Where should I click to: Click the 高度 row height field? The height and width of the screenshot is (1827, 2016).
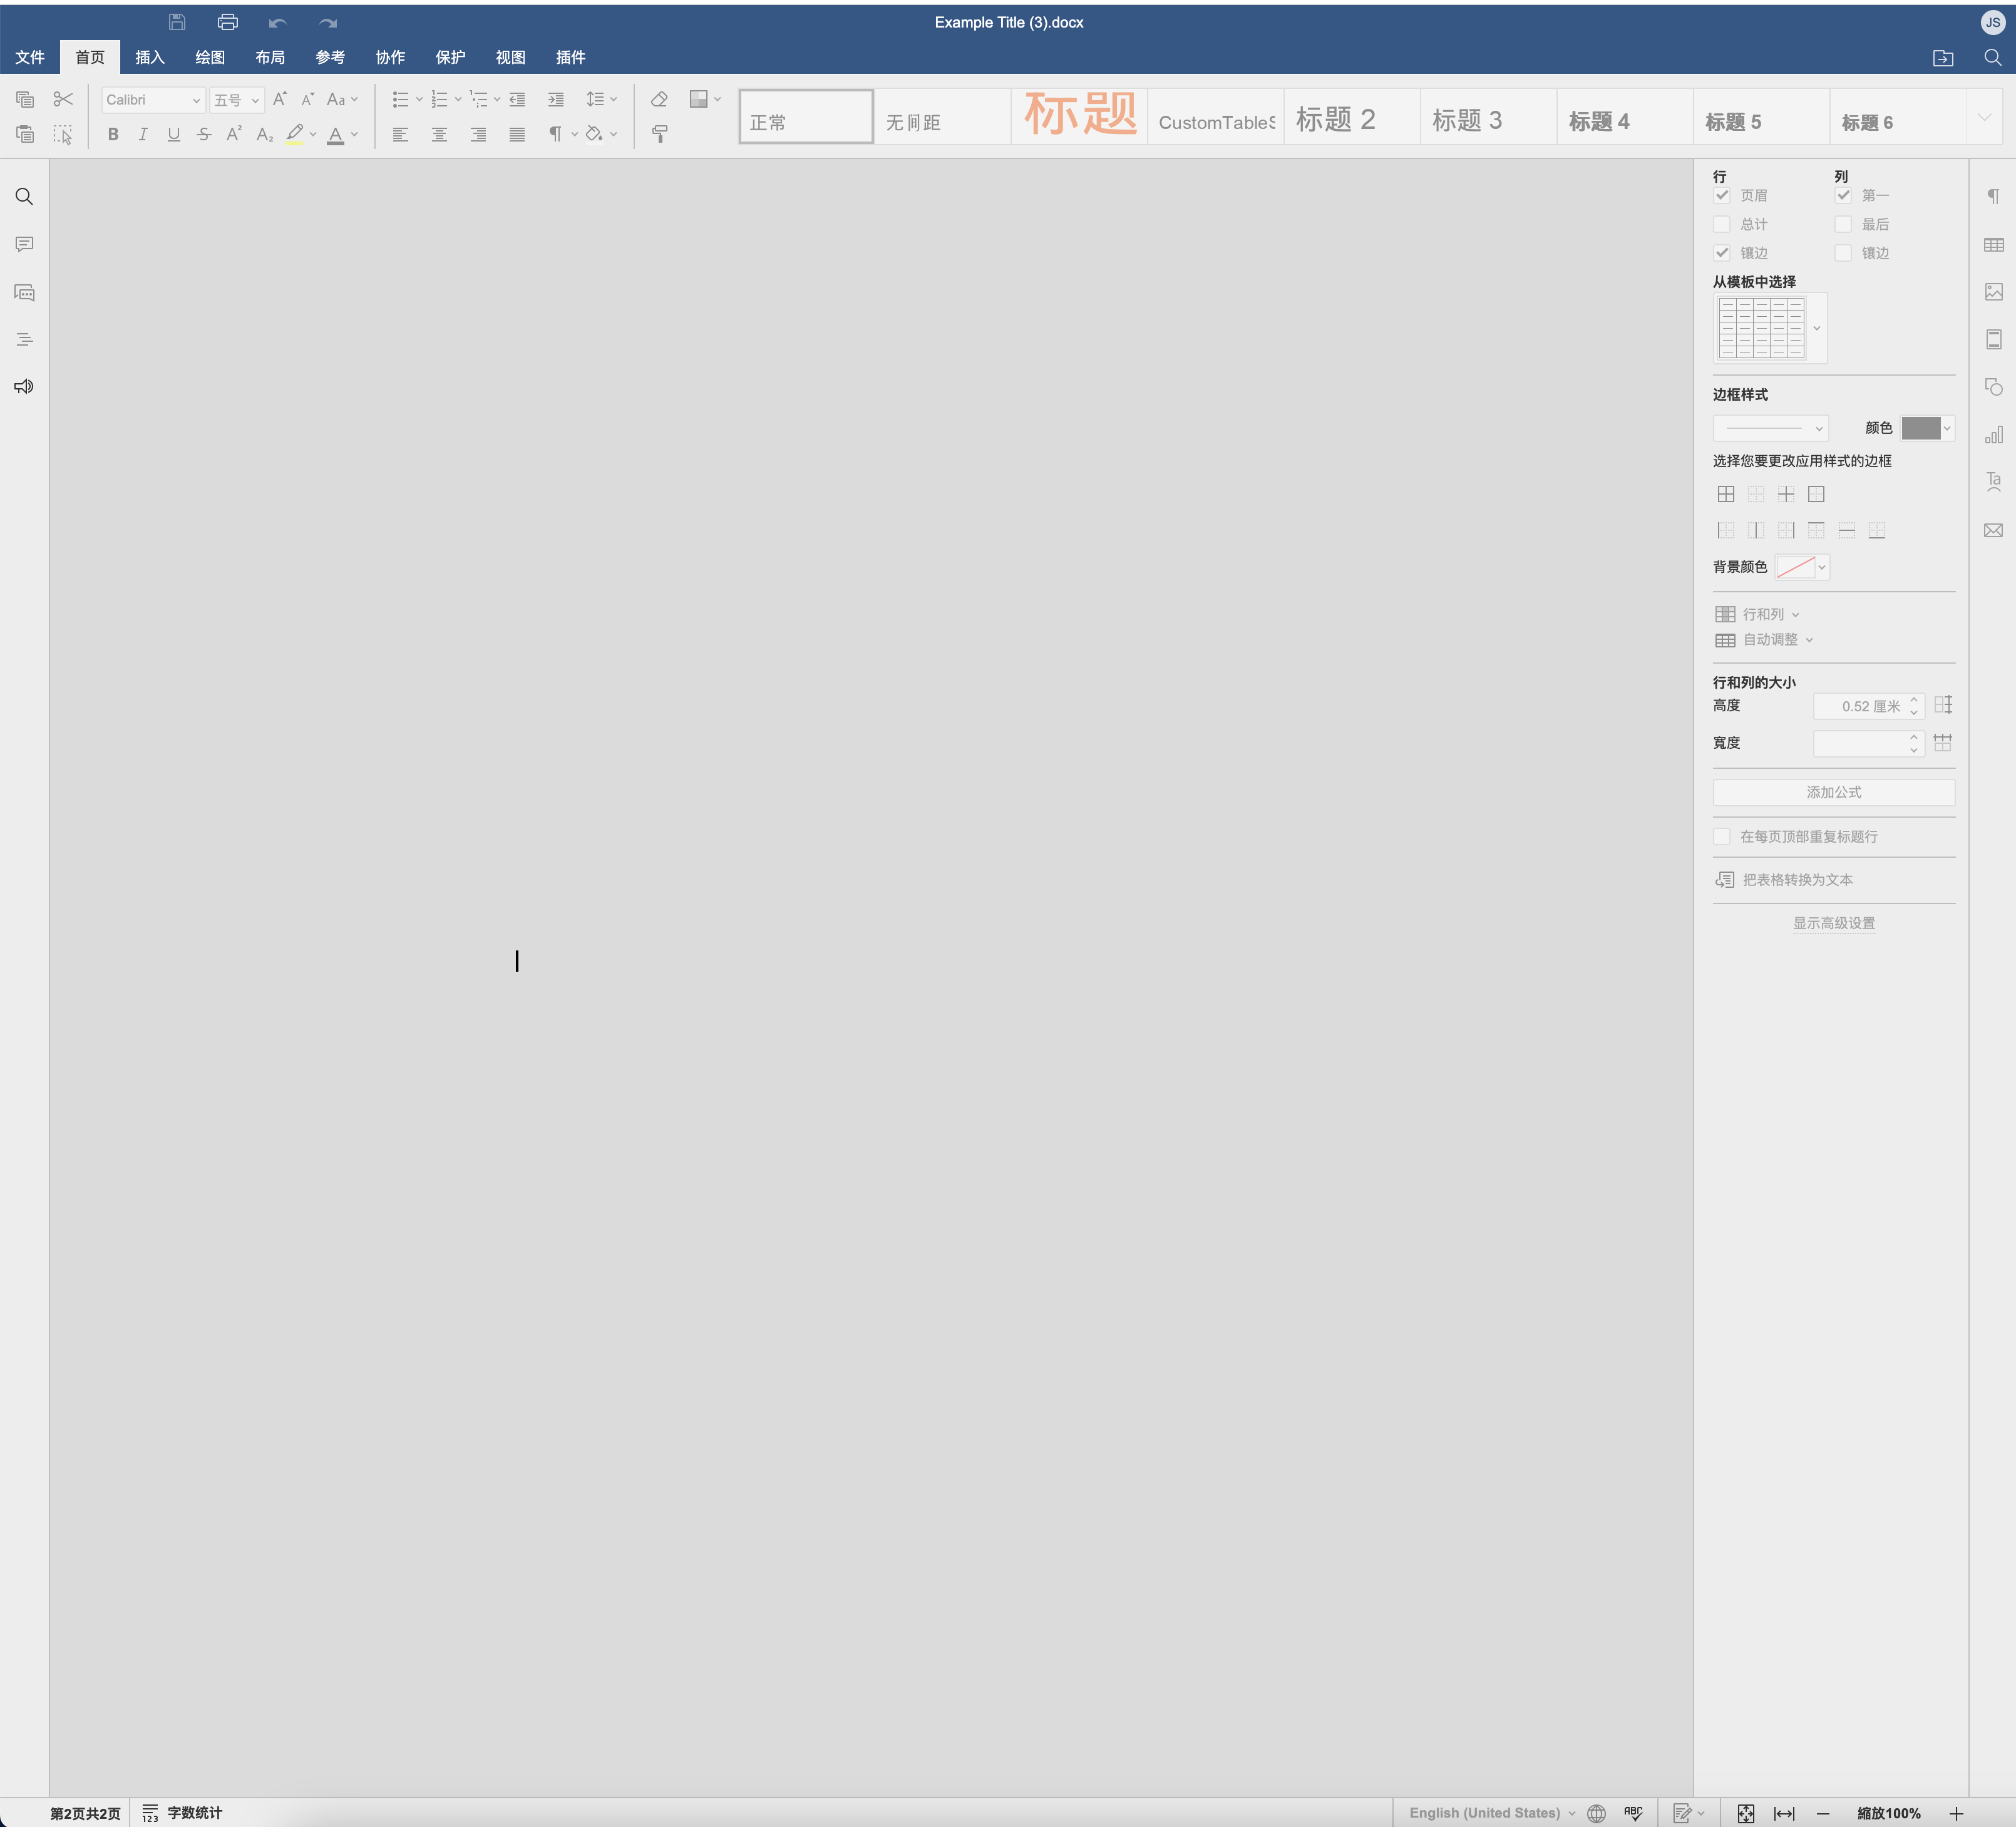1868,706
